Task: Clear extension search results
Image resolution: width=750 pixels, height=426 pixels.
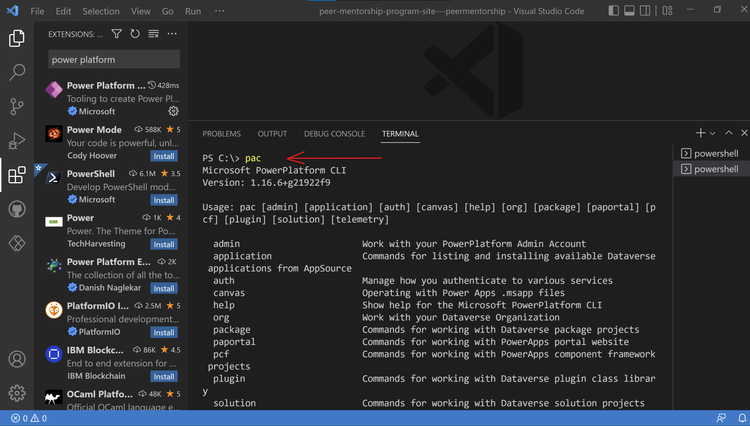Action: [153, 33]
